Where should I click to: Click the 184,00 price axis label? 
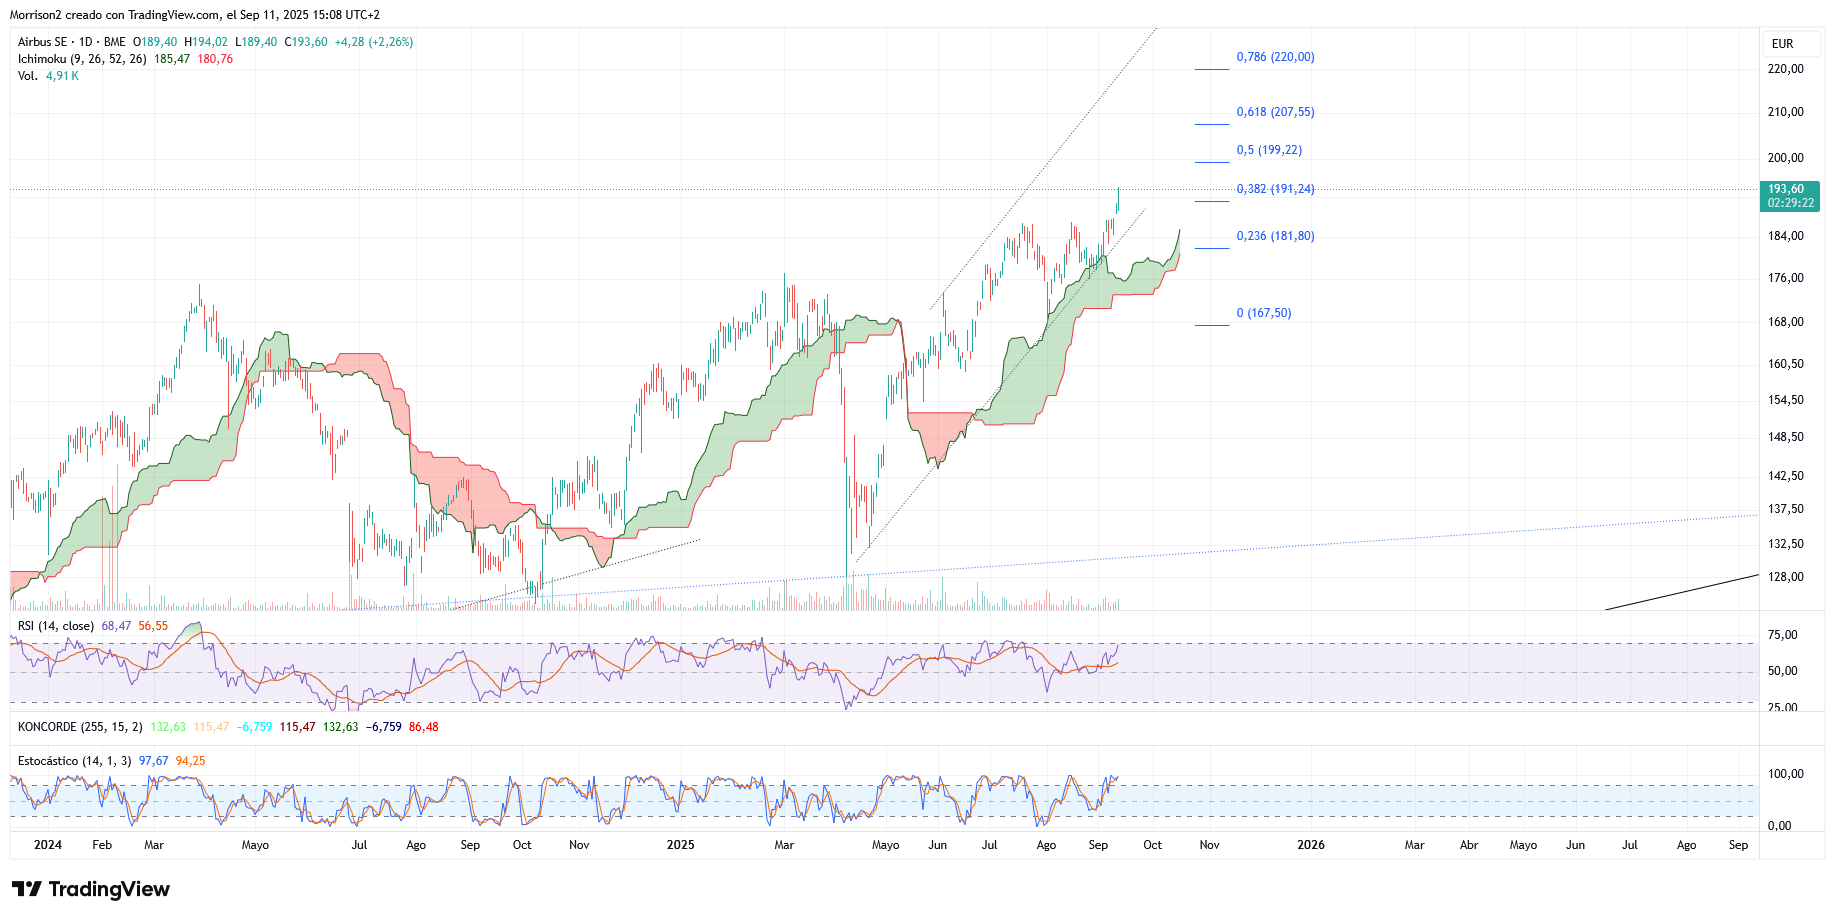click(x=1786, y=236)
